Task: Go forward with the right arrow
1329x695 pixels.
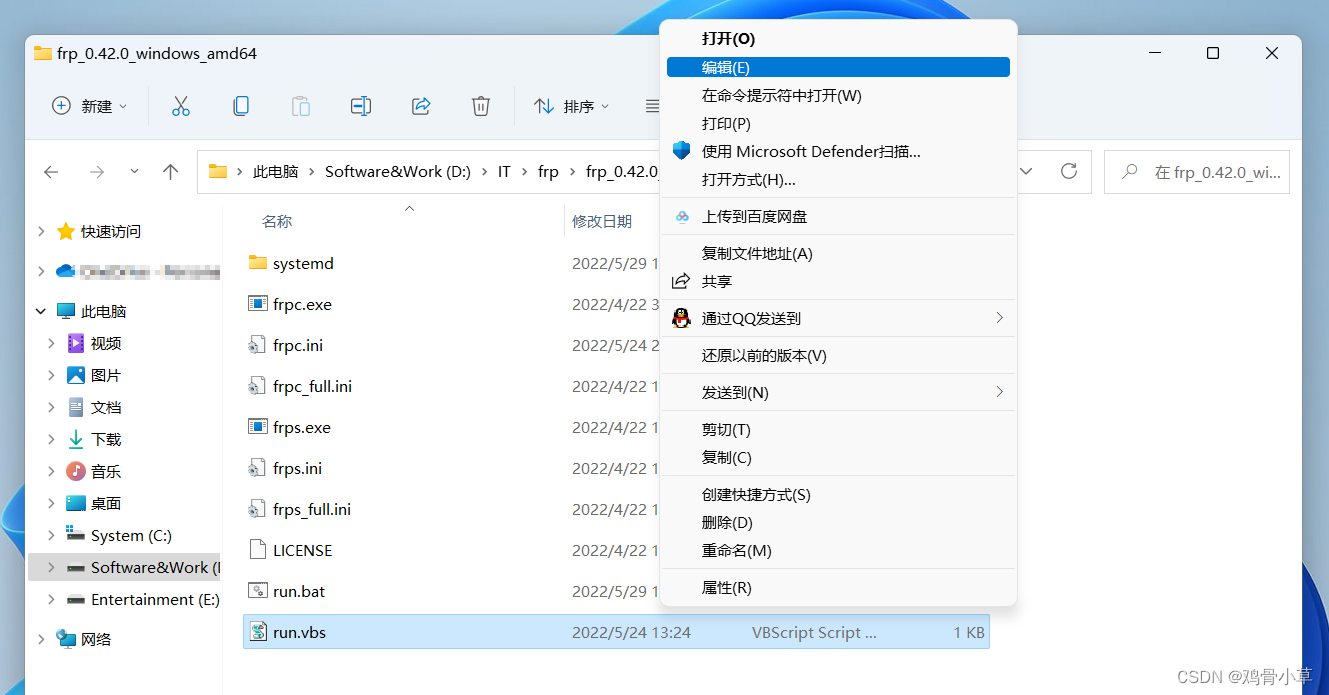Action: [x=97, y=172]
